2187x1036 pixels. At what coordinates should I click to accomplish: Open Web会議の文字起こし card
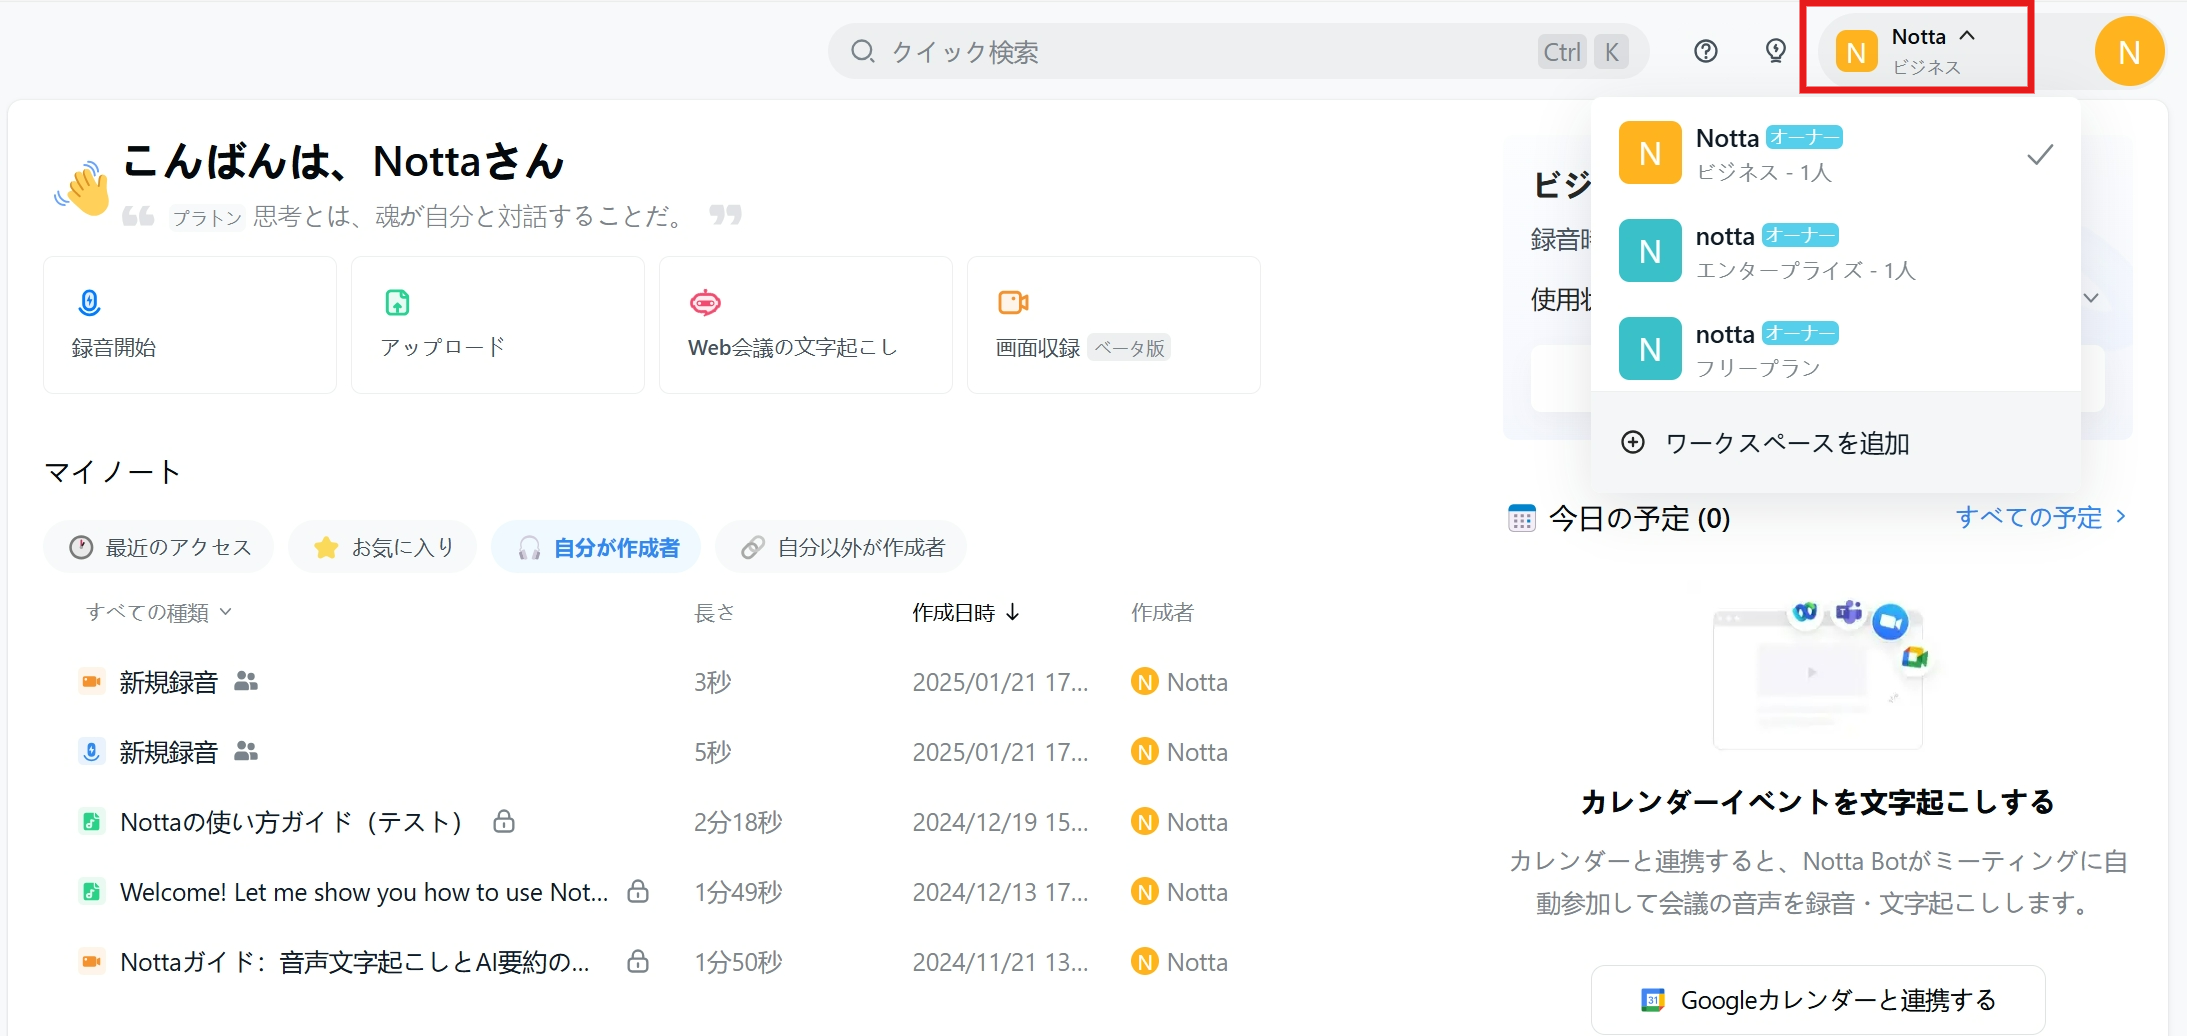click(x=806, y=325)
